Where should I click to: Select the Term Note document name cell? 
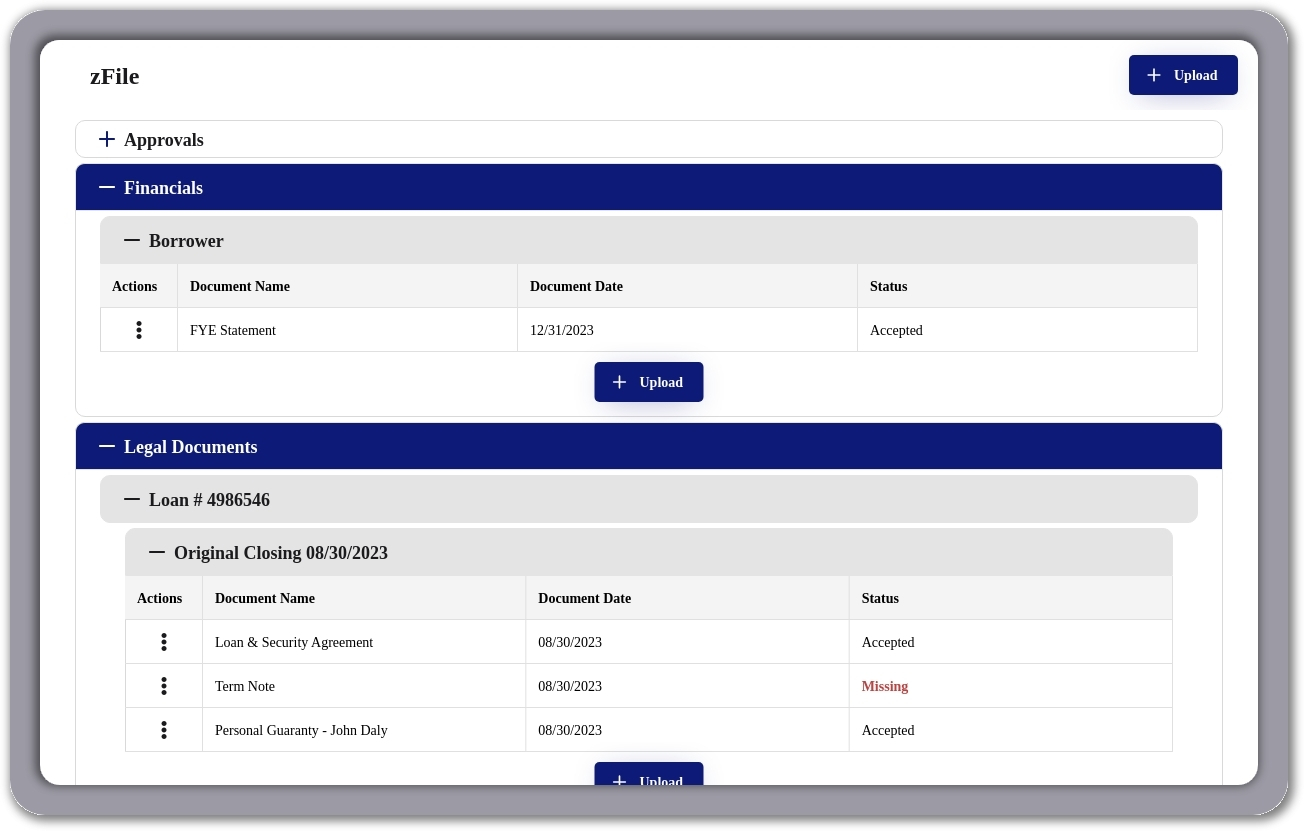(x=245, y=686)
